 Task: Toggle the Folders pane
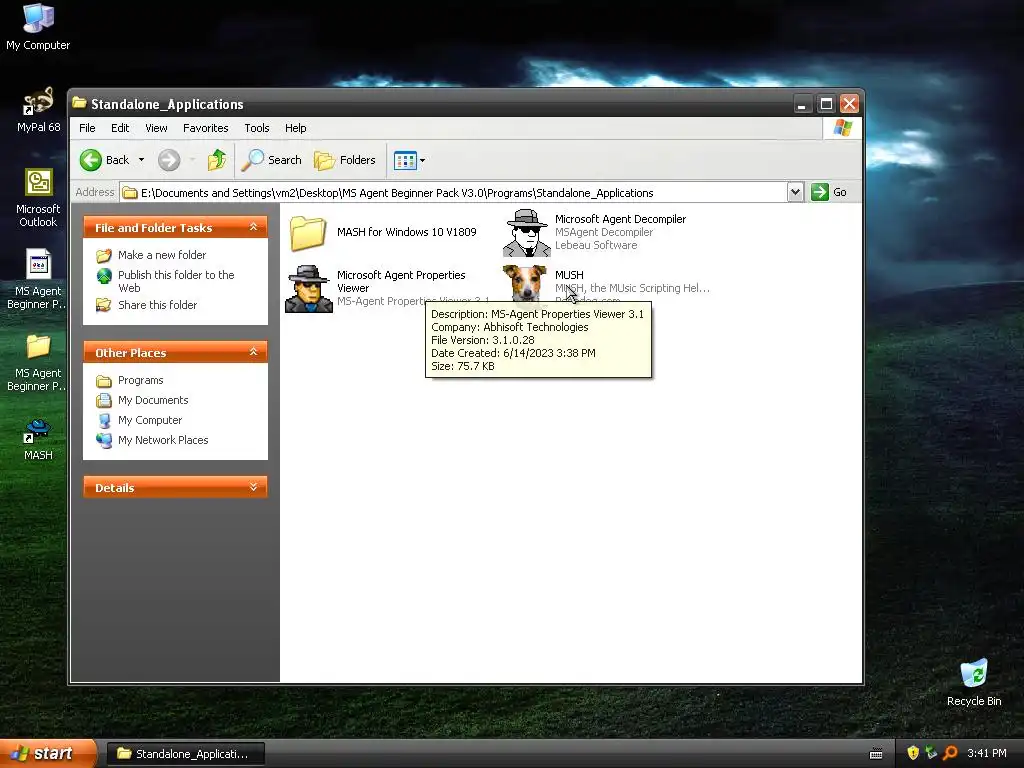(345, 160)
